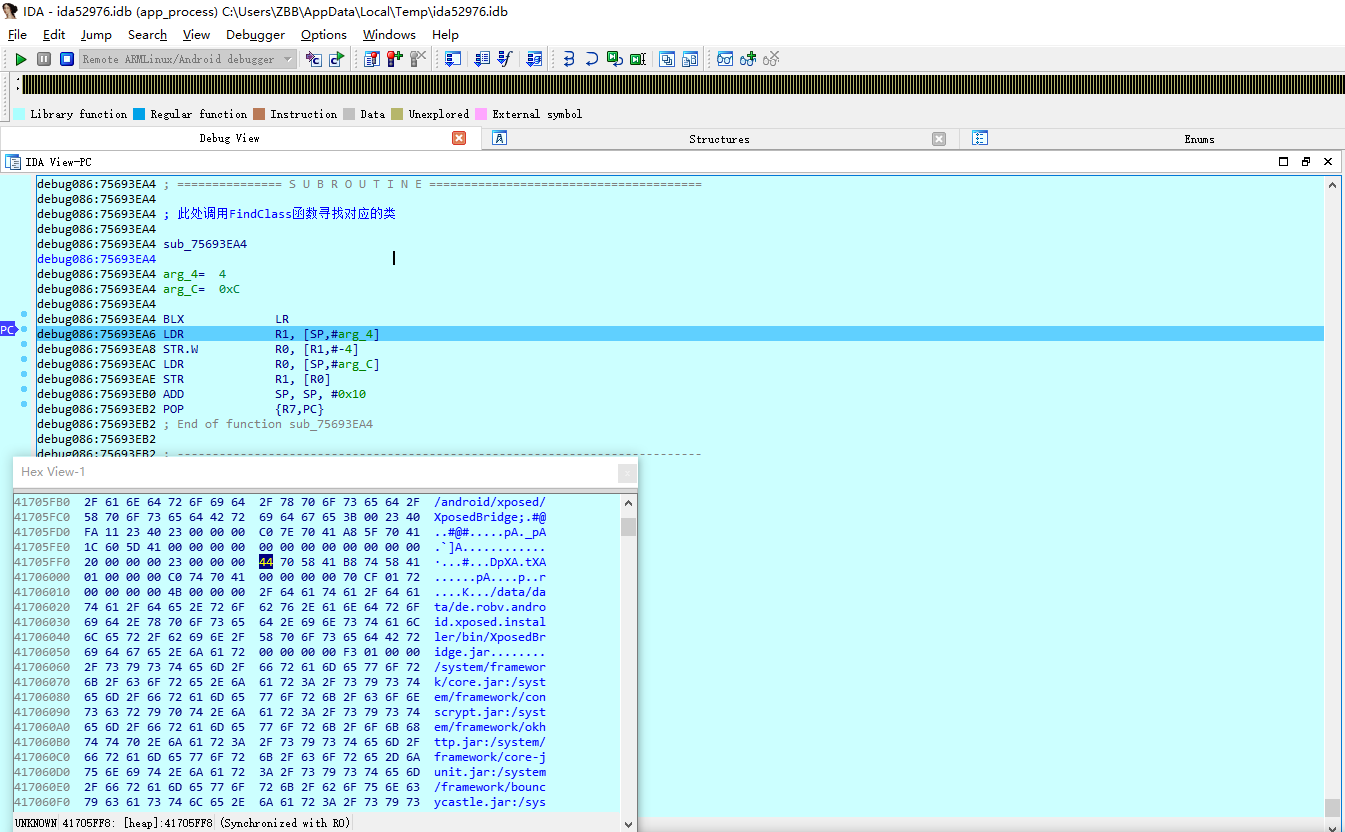
Task: Select hex row address 41706000
Action: [x=42, y=577]
